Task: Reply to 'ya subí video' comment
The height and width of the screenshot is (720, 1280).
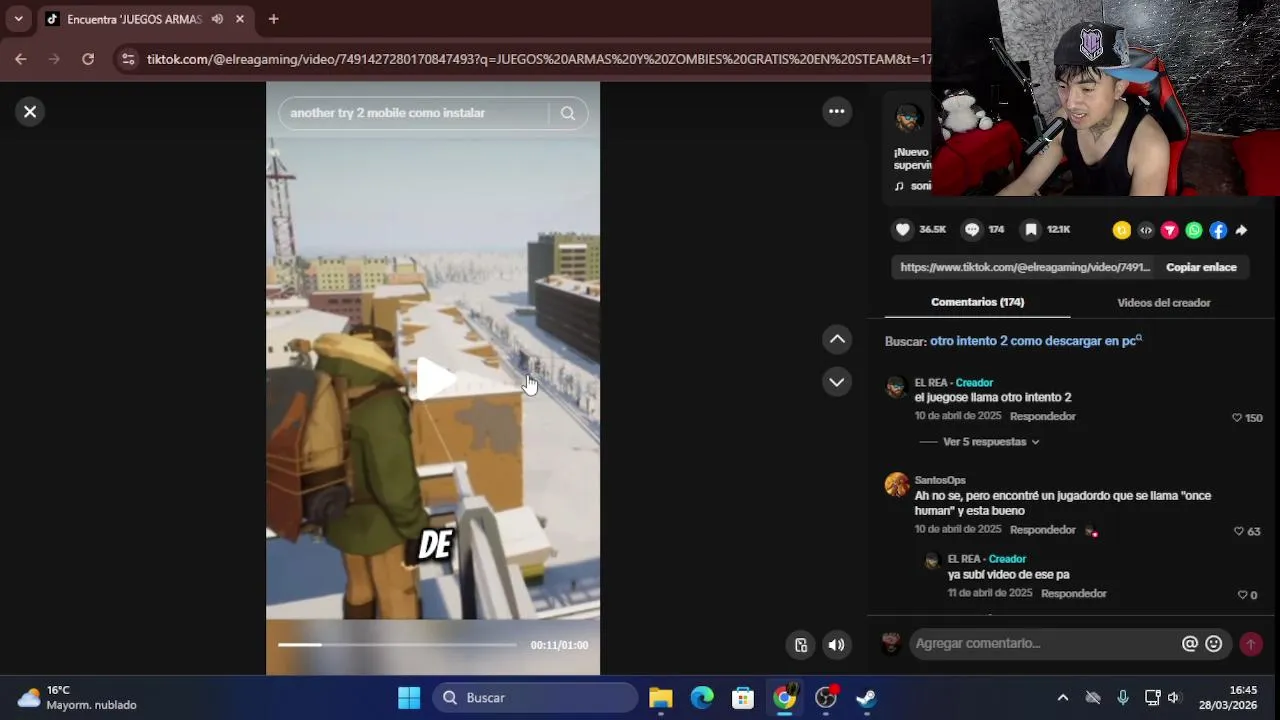Action: coord(1074,593)
